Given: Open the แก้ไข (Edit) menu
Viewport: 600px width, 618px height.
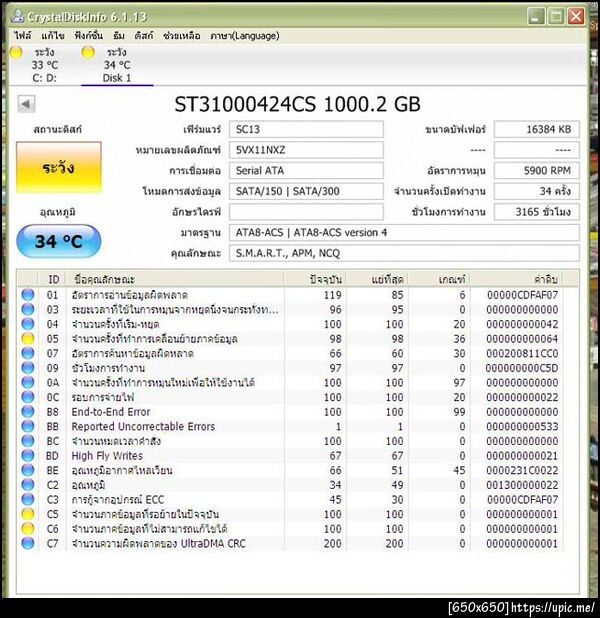Looking at the screenshot, I should click(x=52, y=36).
